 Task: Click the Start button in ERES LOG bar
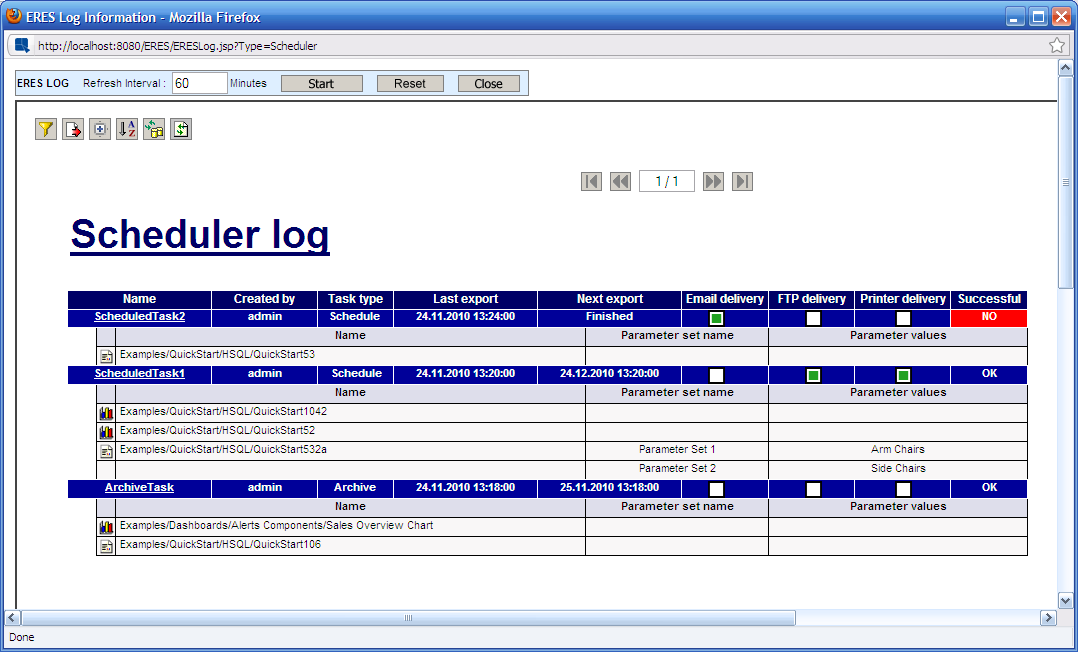[x=322, y=83]
